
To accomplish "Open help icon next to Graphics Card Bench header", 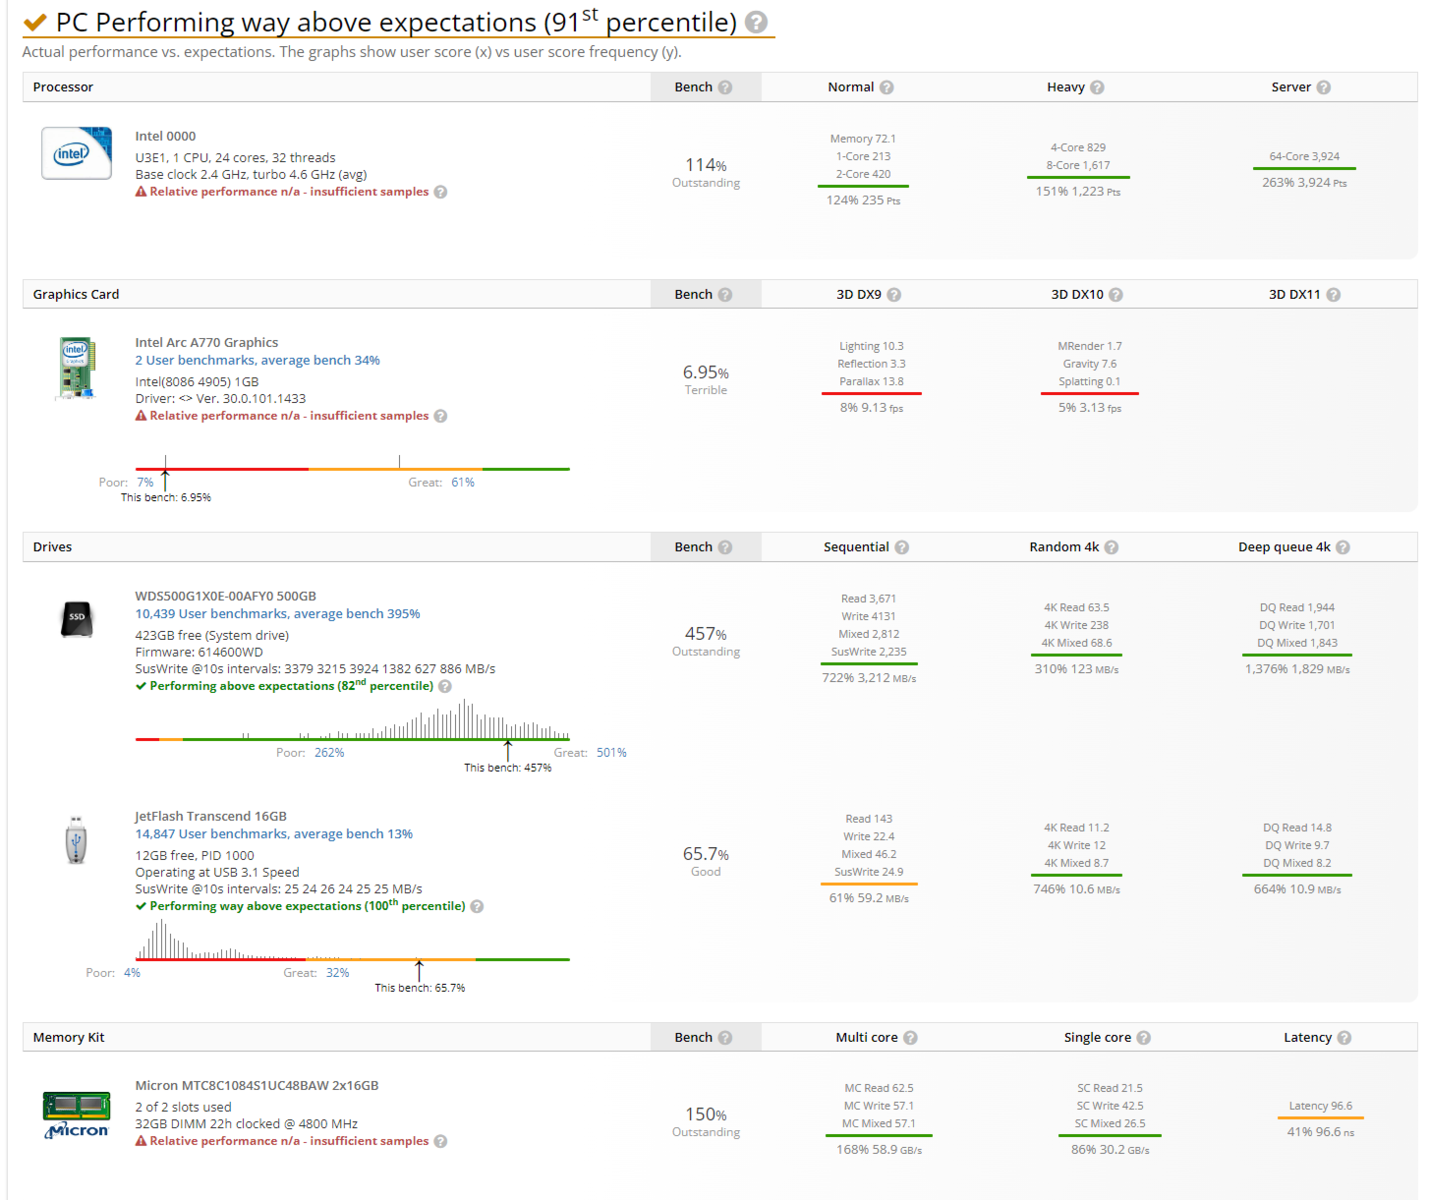I will (x=725, y=294).
